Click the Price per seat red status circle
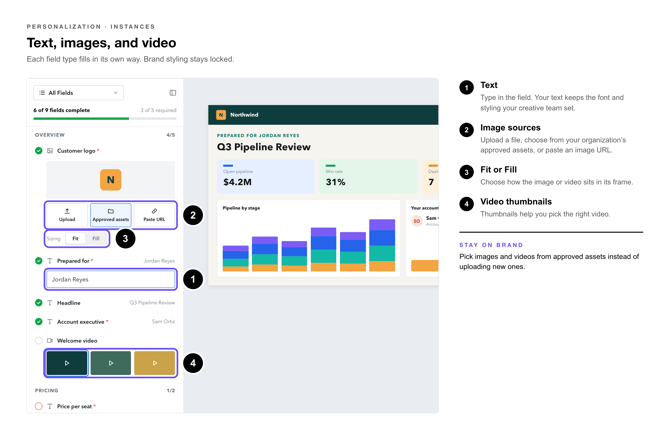This screenshot has height=430, width=670. point(38,406)
